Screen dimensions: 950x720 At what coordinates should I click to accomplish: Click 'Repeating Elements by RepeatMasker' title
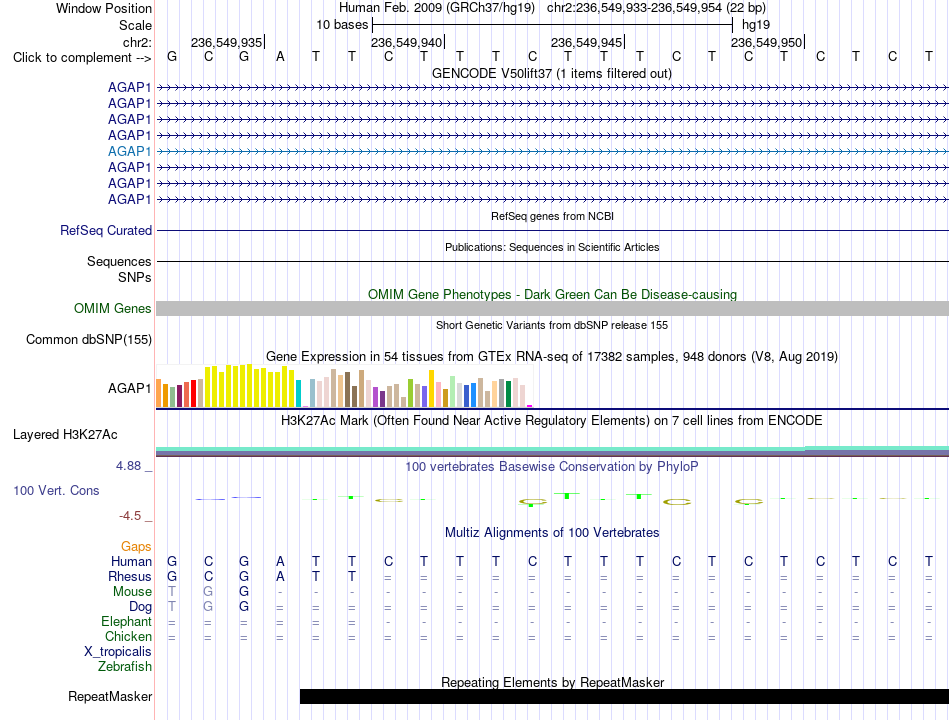coord(553,682)
